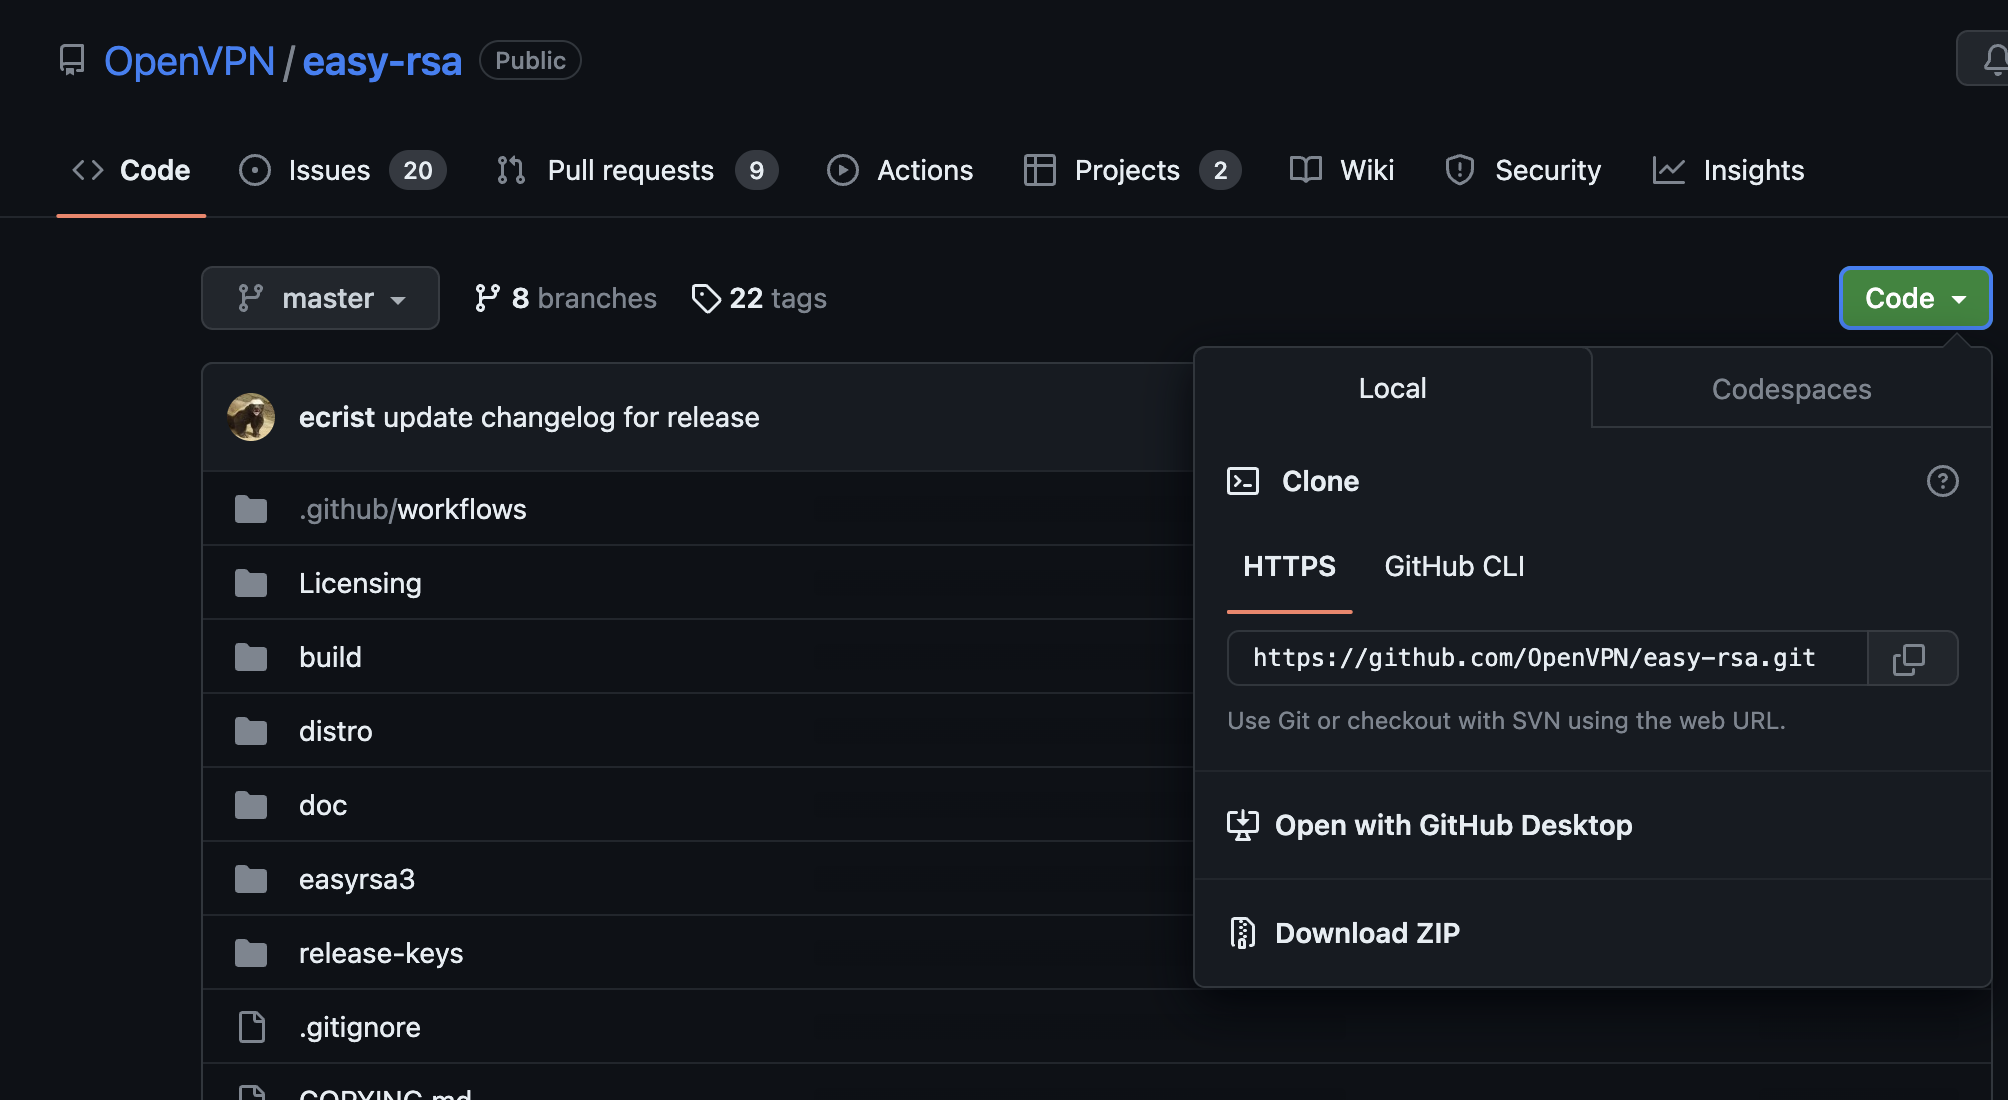
Task: Click the ZIP file icon beside Download ZIP
Action: tap(1242, 933)
